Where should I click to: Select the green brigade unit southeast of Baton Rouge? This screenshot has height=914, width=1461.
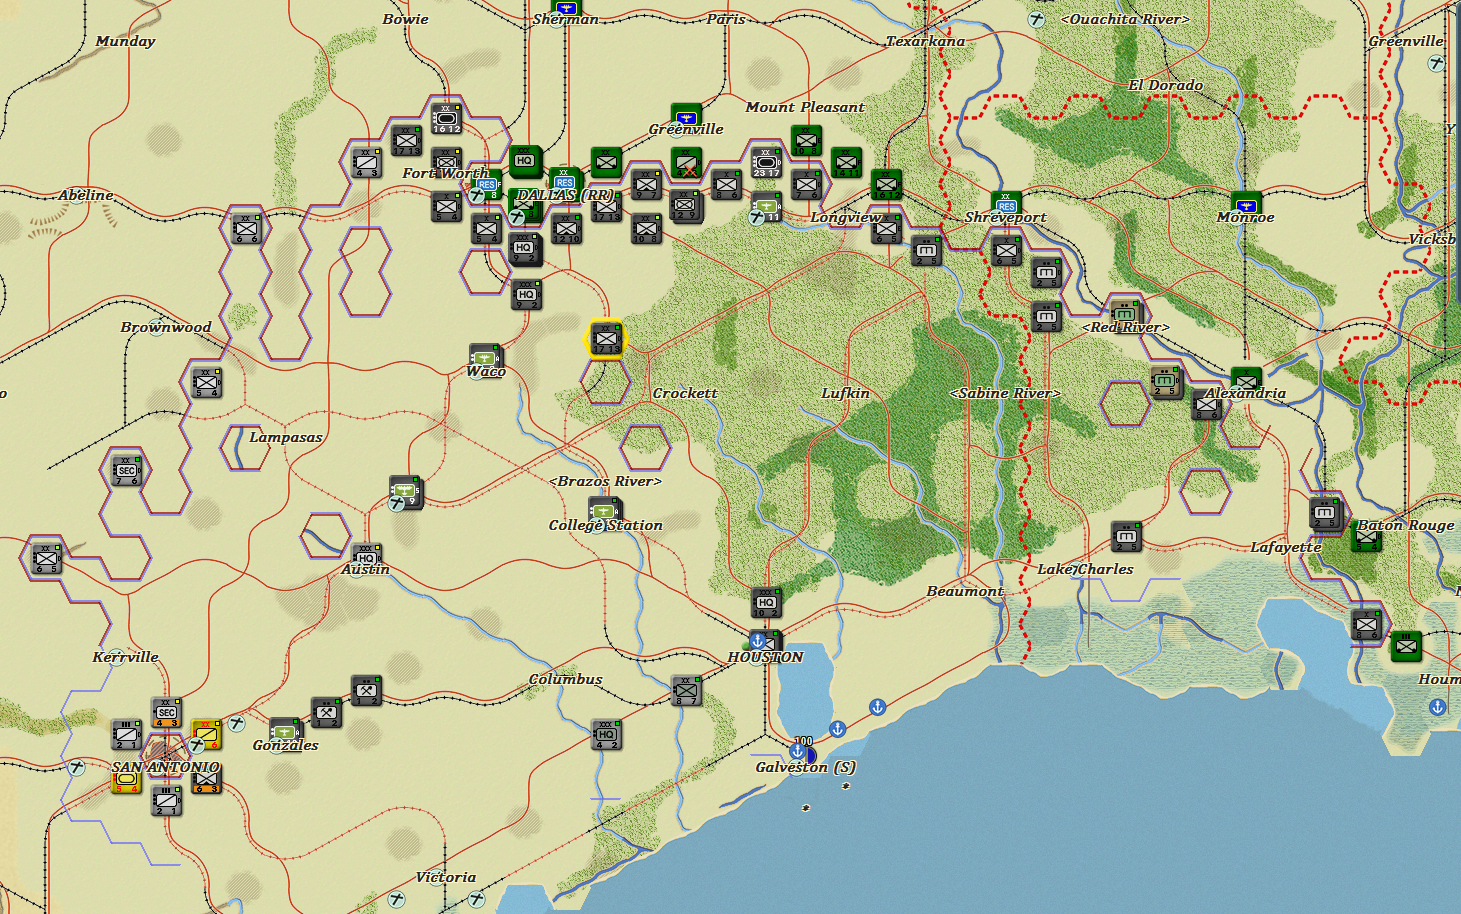pos(1406,646)
